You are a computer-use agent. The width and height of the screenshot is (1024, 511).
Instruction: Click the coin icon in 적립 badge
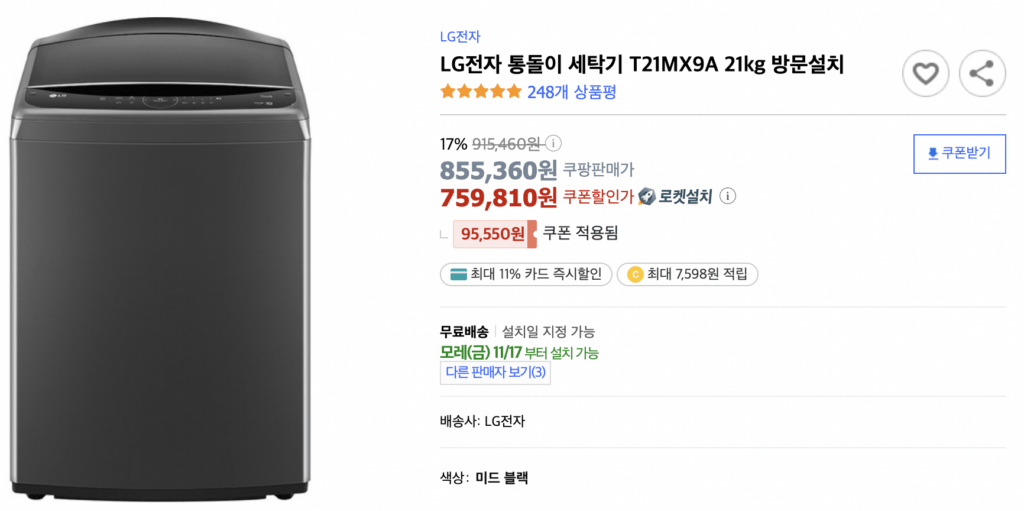(x=635, y=274)
